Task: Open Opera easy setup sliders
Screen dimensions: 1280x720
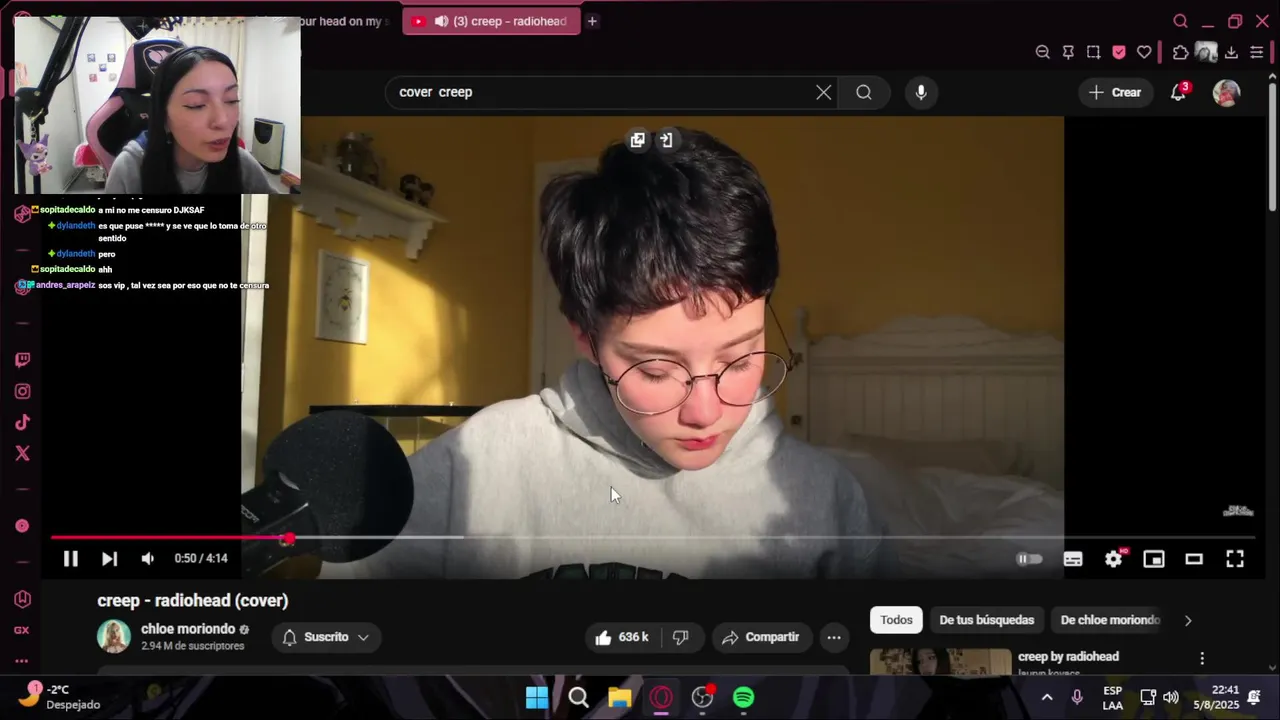Action: (x=1257, y=52)
